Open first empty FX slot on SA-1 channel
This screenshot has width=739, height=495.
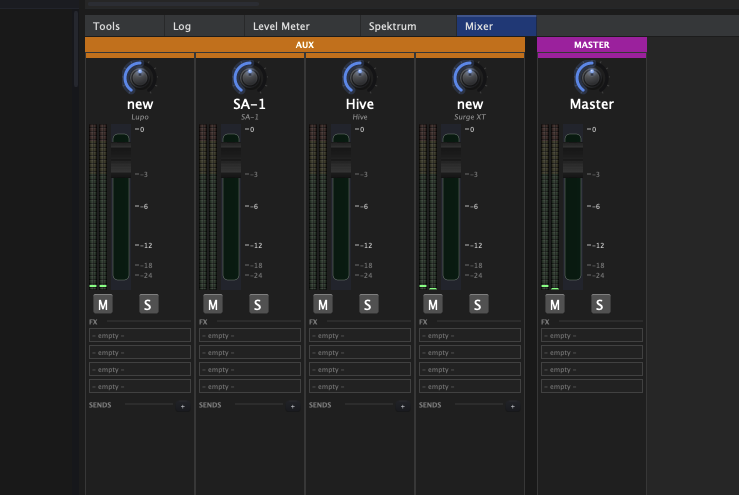click(250, 335)
